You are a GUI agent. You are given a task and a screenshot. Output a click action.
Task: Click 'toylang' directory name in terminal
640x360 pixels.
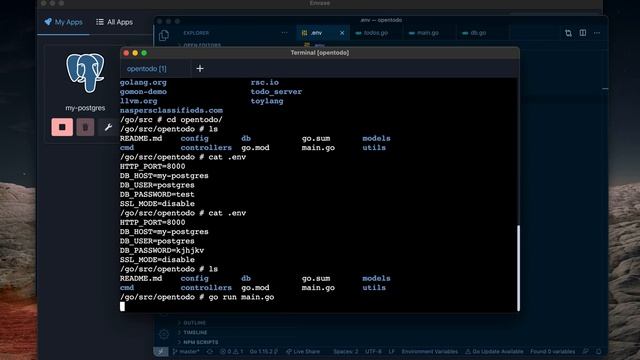(x=267, y=101)
